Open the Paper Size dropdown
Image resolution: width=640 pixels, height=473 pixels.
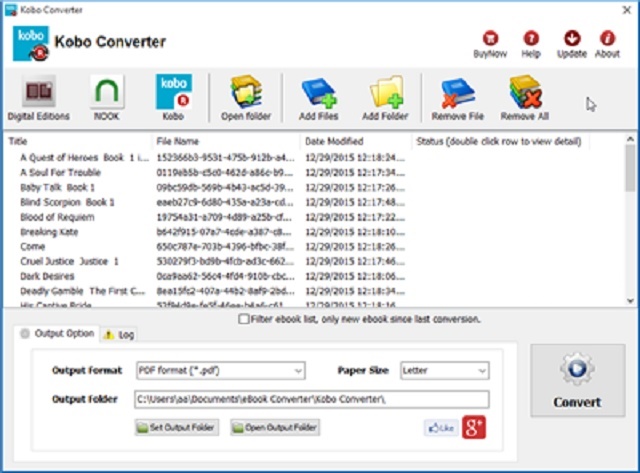tap(444, 371)
